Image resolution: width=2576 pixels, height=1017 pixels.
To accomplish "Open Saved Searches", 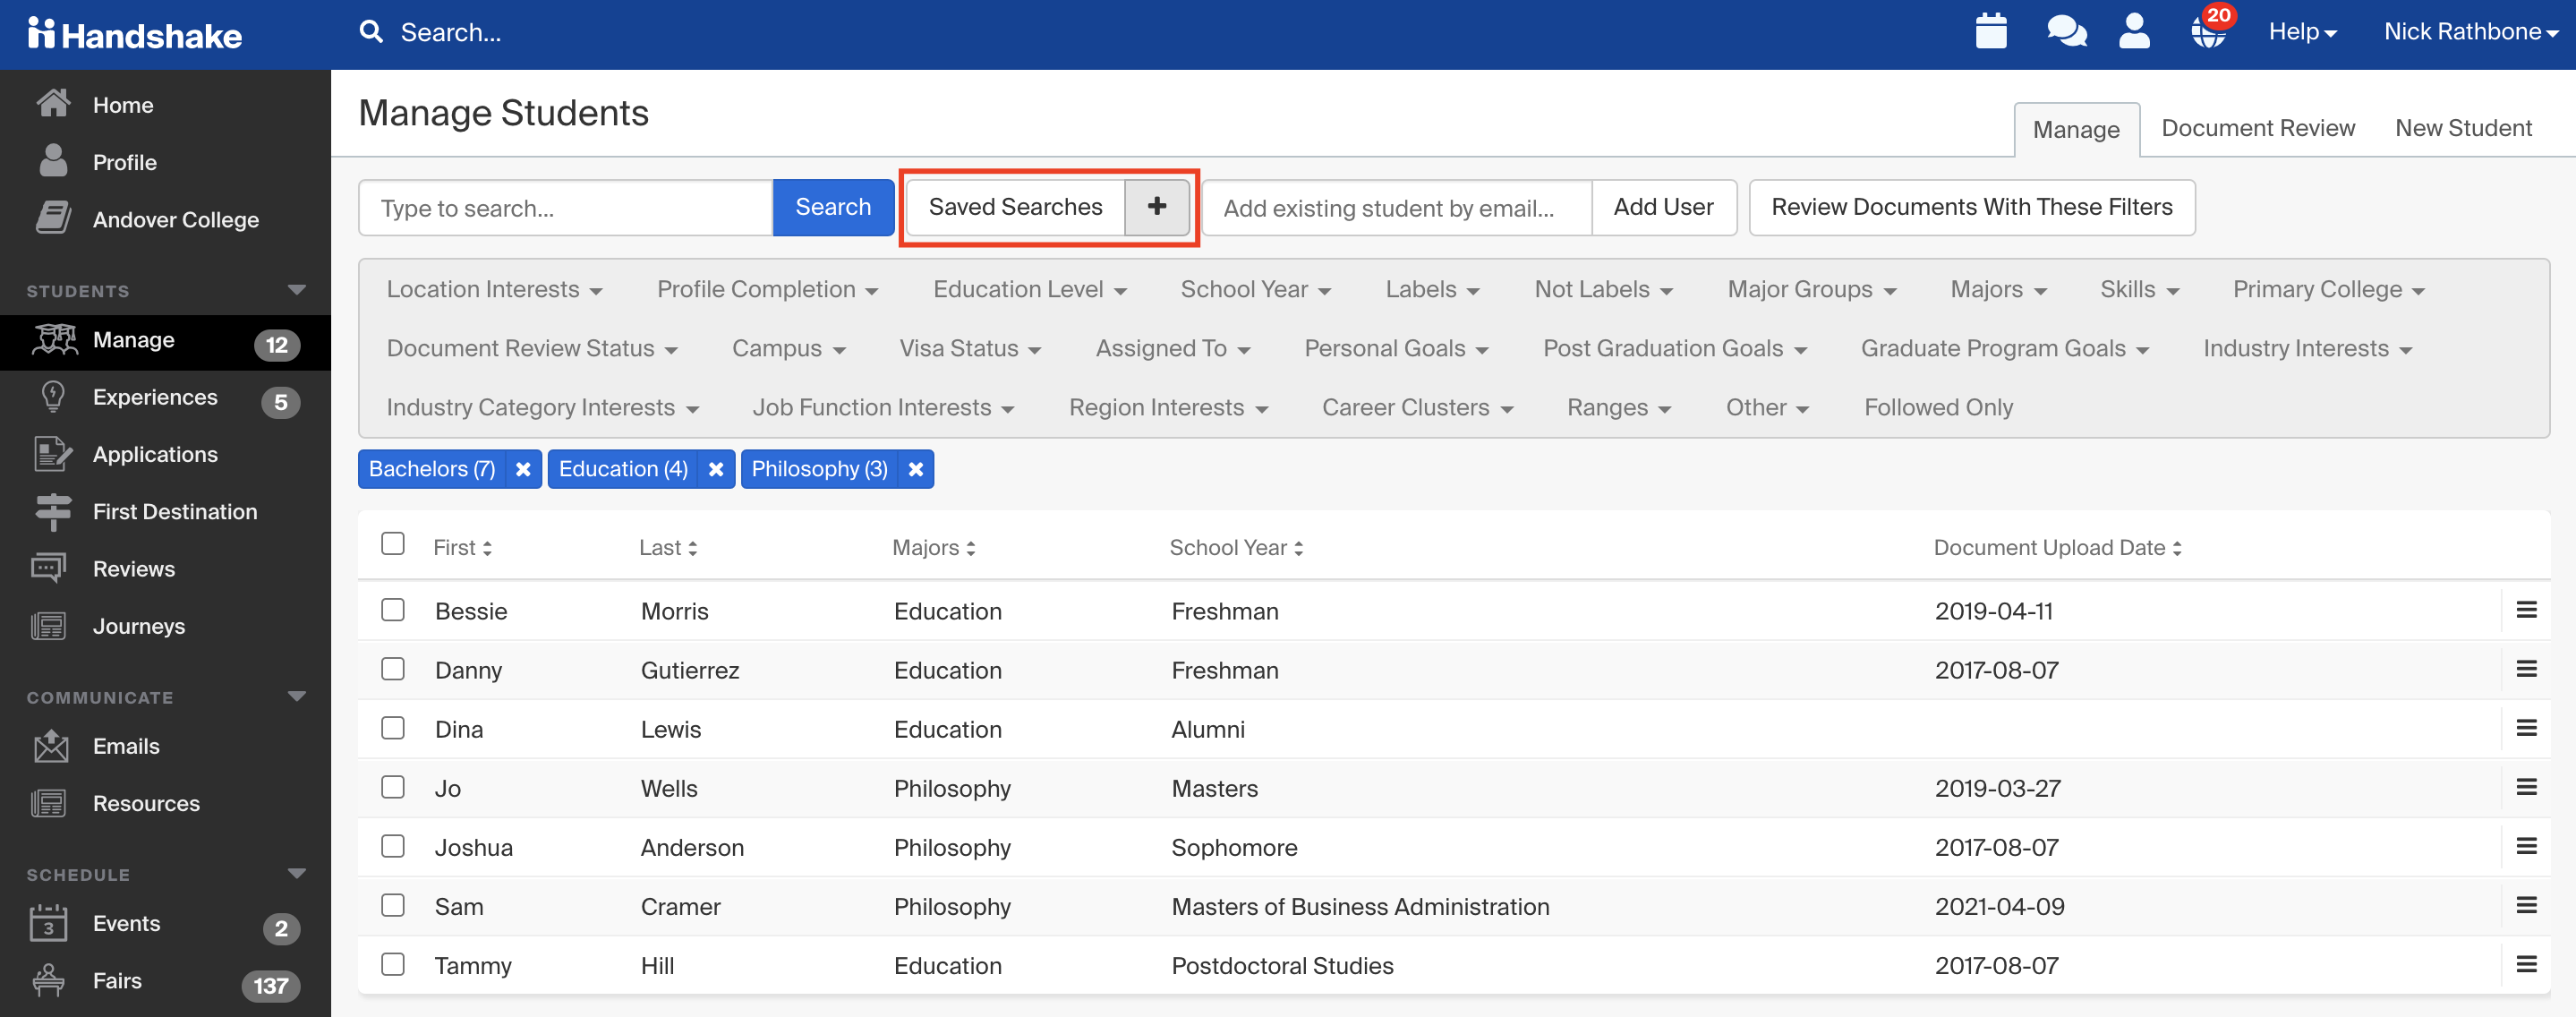I will tap(1015, 207).
